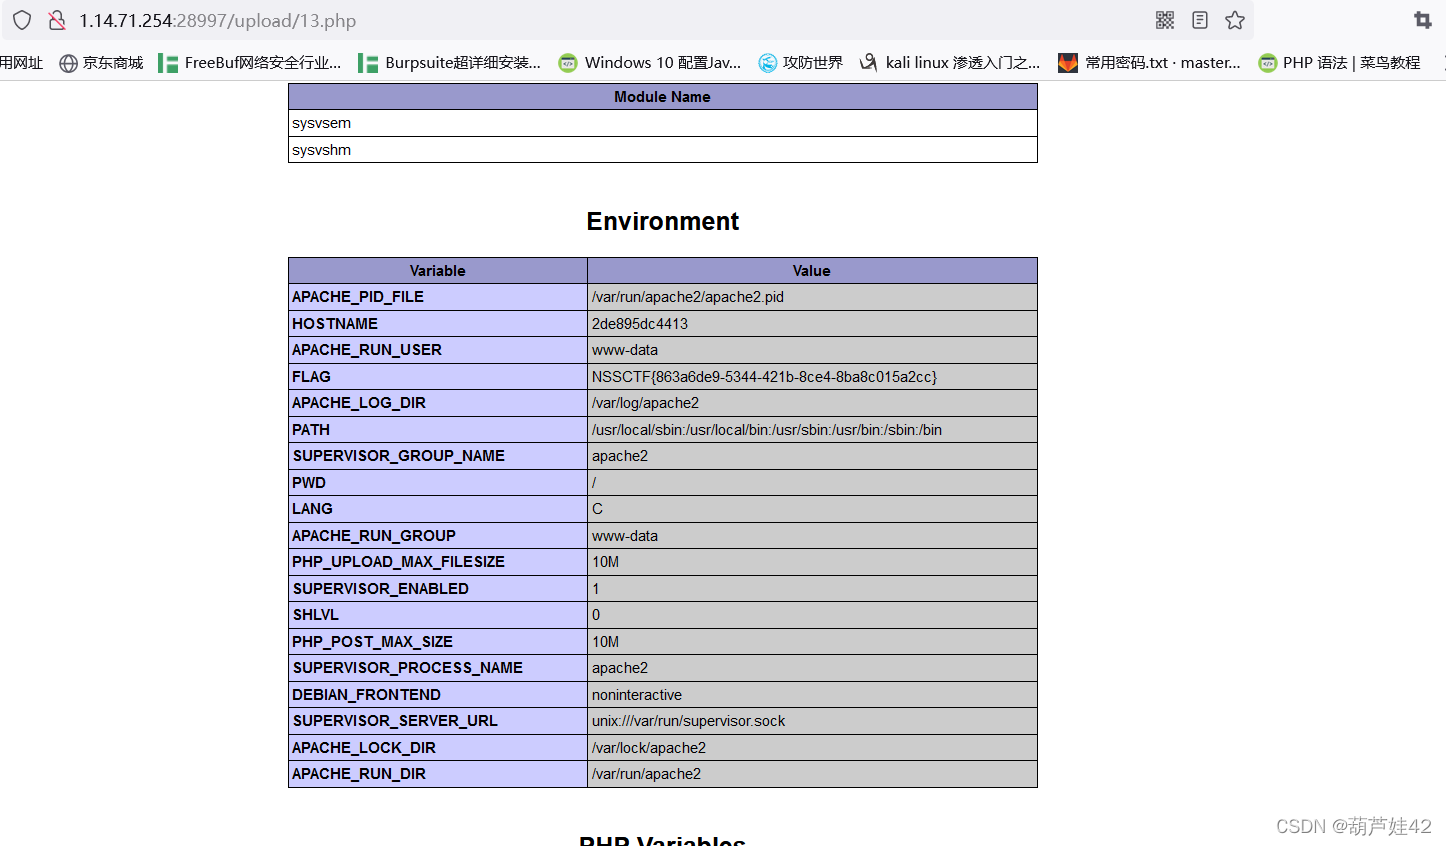The width and height of the screenshot is (1446, 846).
Task: Open the kali linux 渗透入门 bookmark
Action: (950, 63)
